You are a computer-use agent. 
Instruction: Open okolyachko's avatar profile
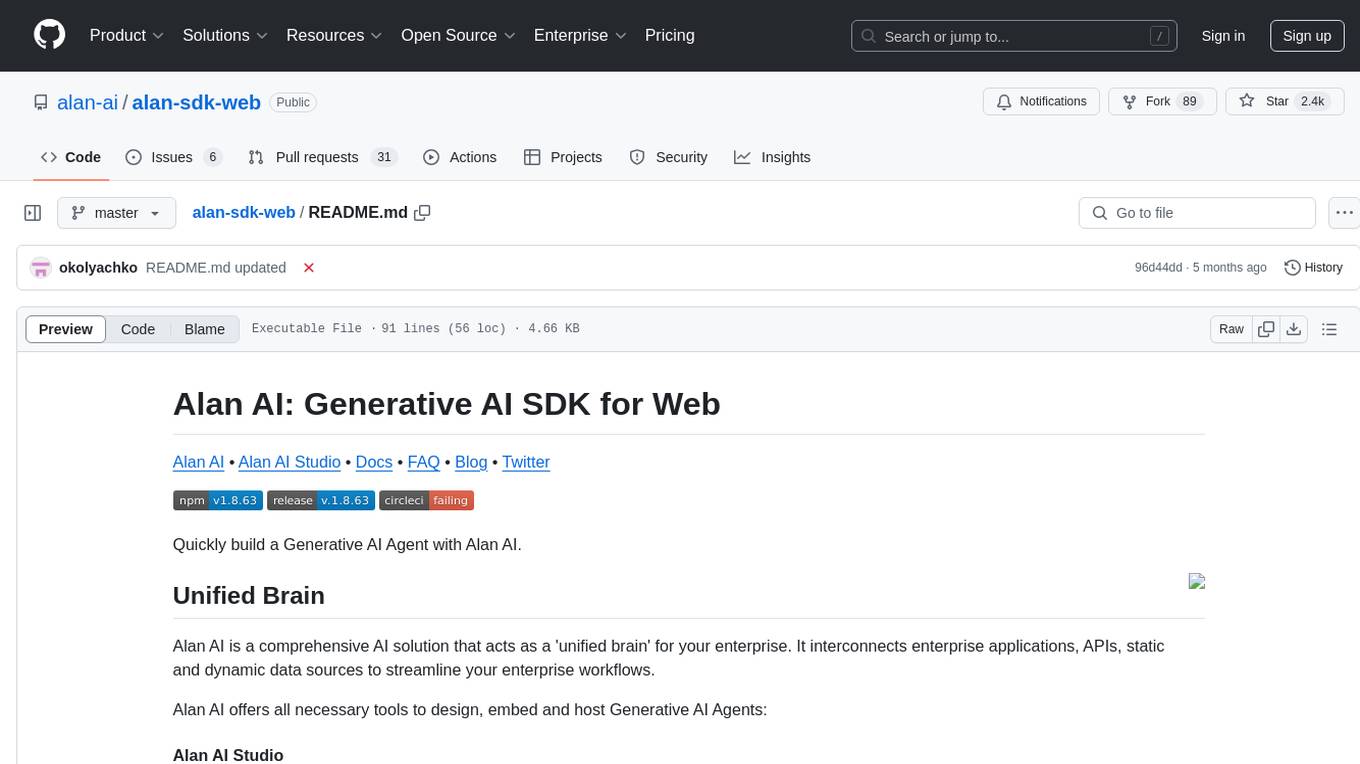pyautogui.click(x=41, y=268)
